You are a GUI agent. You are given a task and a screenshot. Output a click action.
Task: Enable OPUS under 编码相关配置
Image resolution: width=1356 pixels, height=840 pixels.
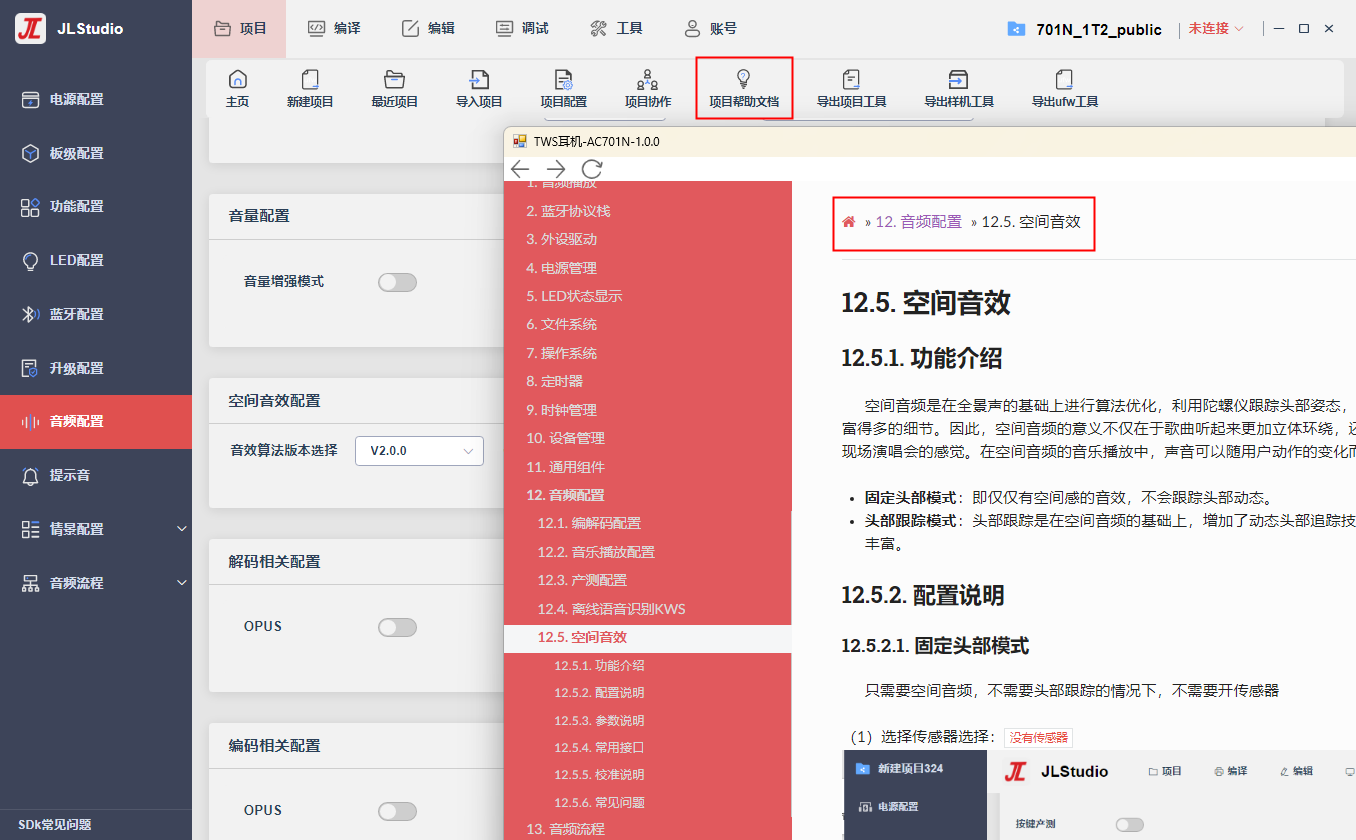[397, 811]
